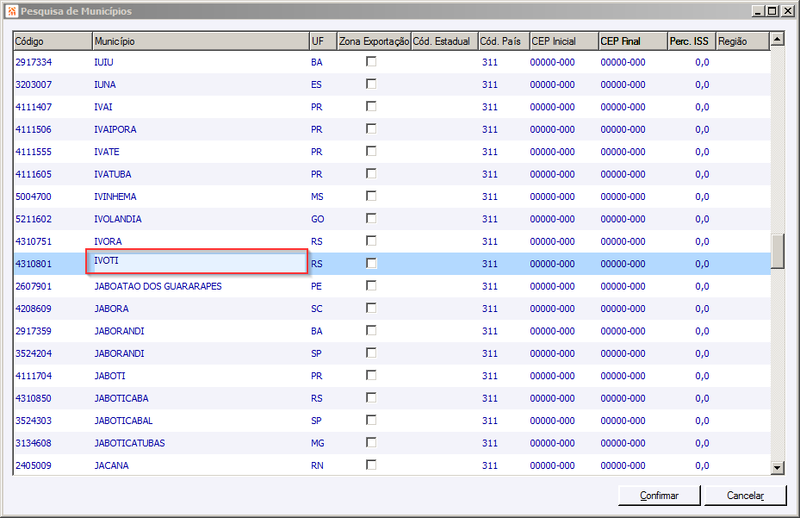Click scrollbar up arrow
This screenshot has height=518, width=800.
(777, 39)
